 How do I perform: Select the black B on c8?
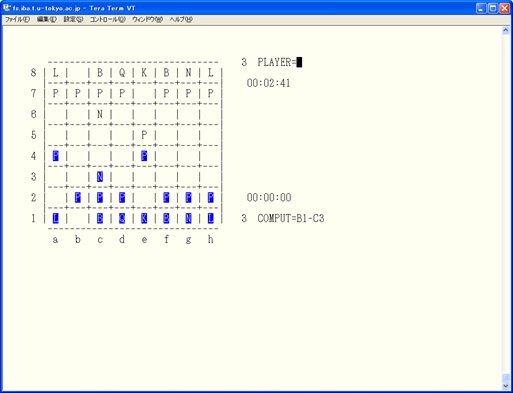(100, 73)
